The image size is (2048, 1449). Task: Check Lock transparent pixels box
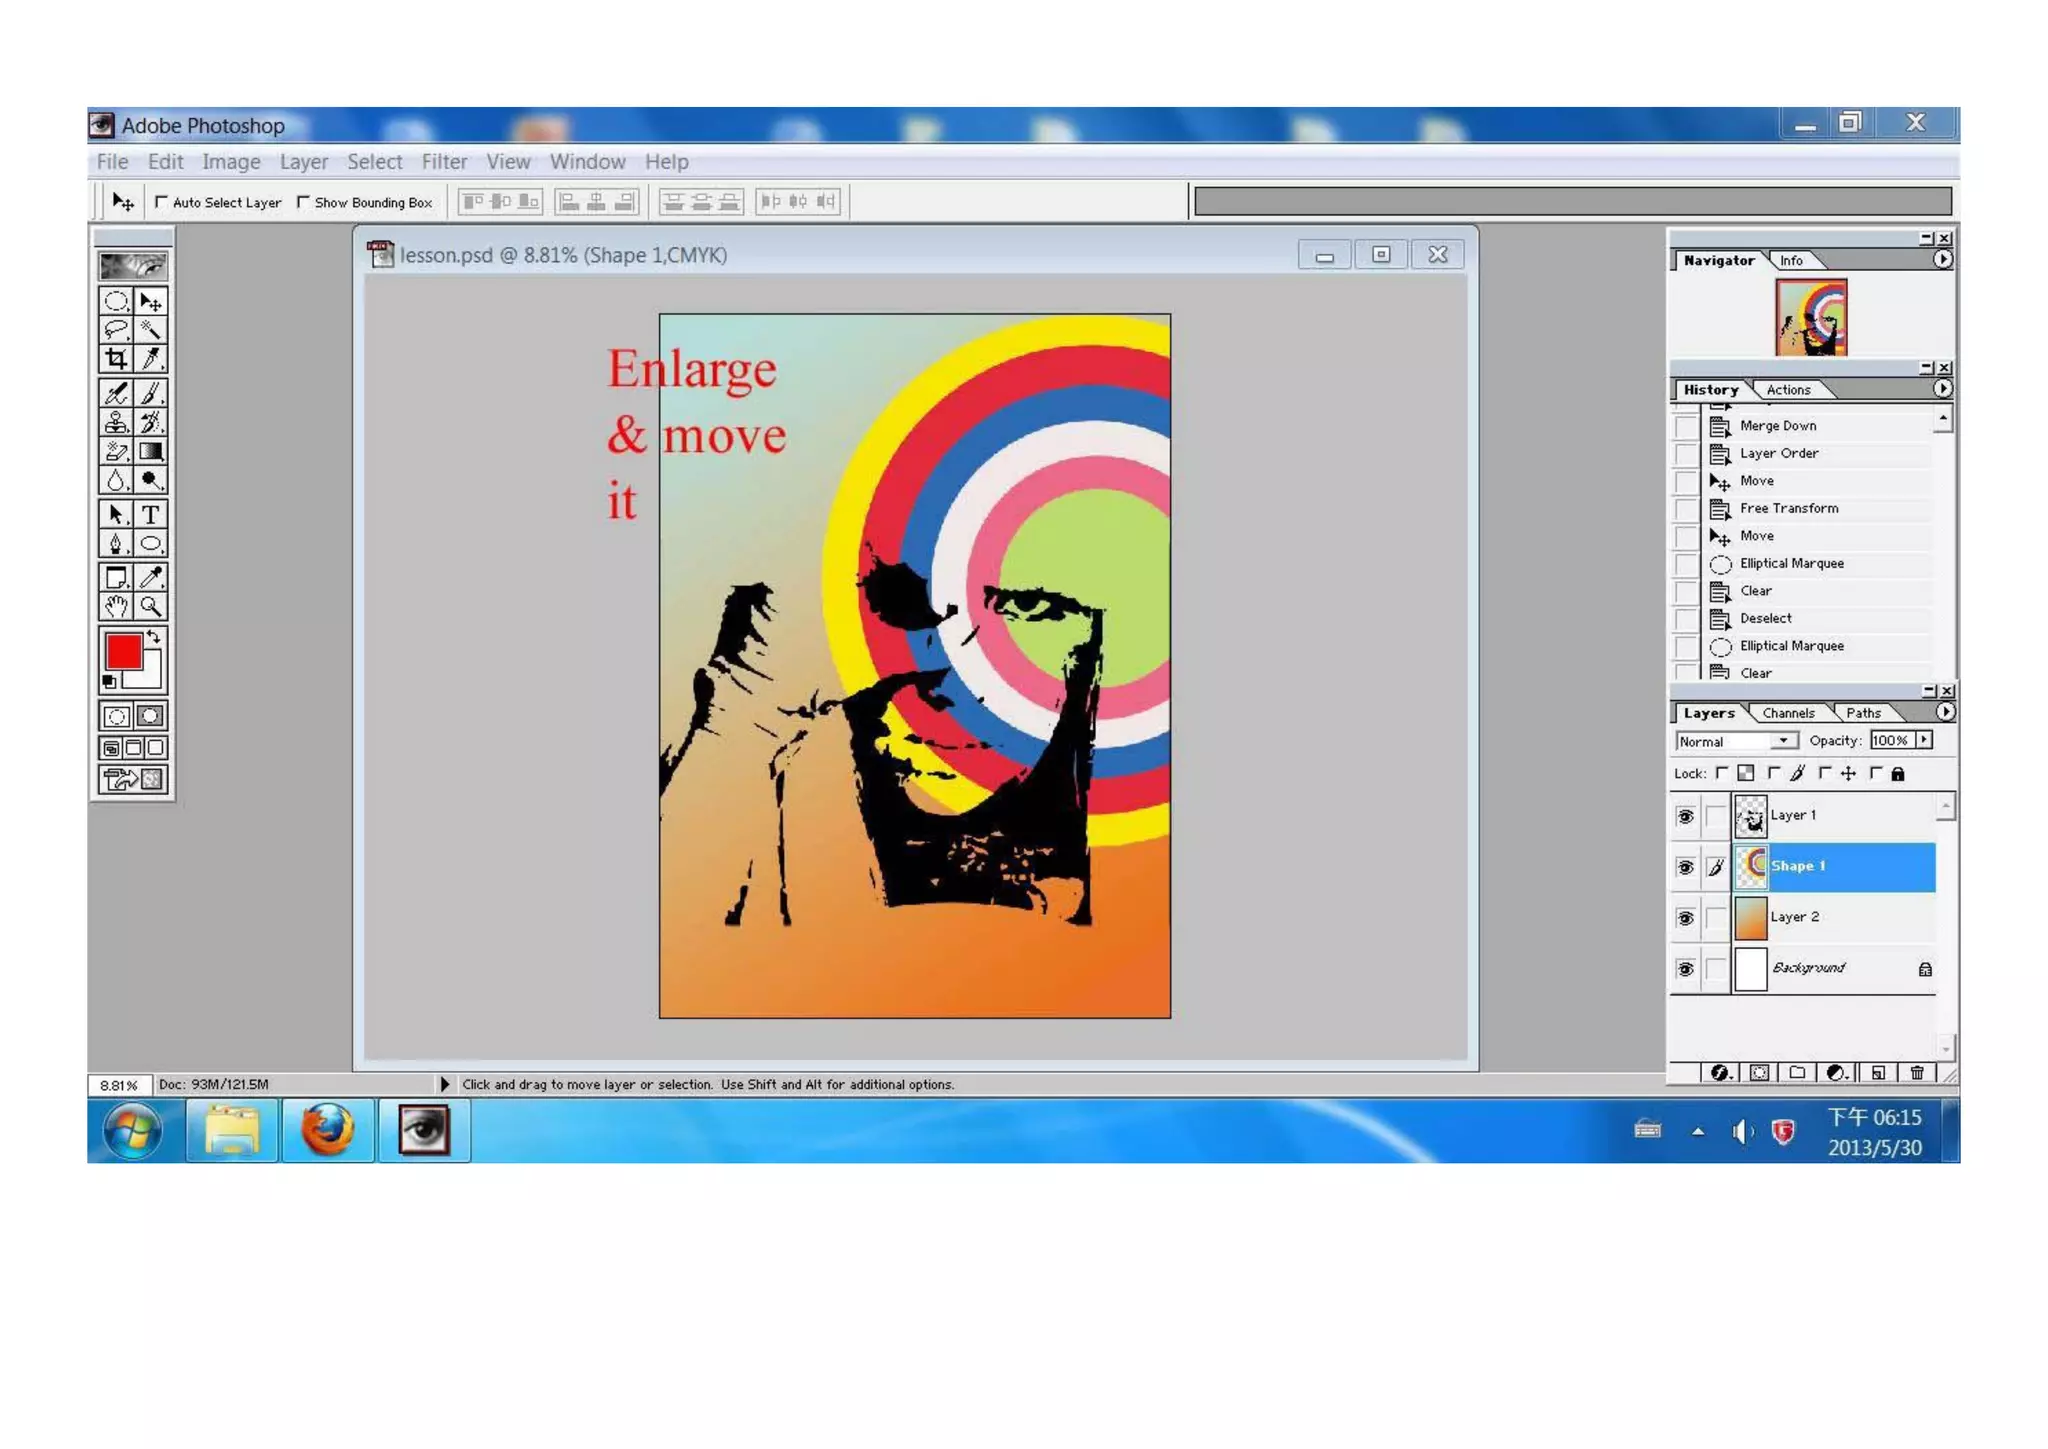point(1721,773)
